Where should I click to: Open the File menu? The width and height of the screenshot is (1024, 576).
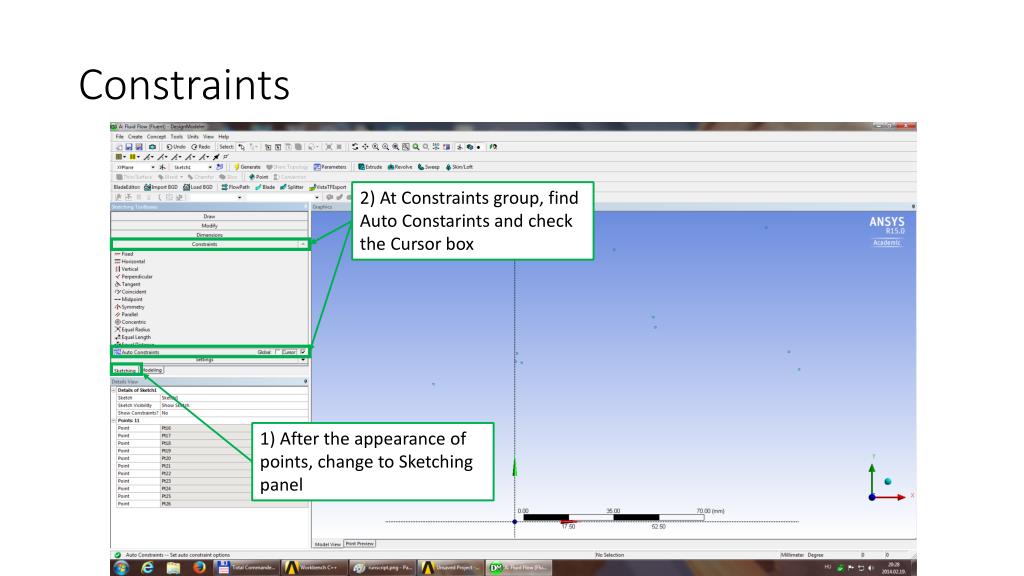pos(120,136)
